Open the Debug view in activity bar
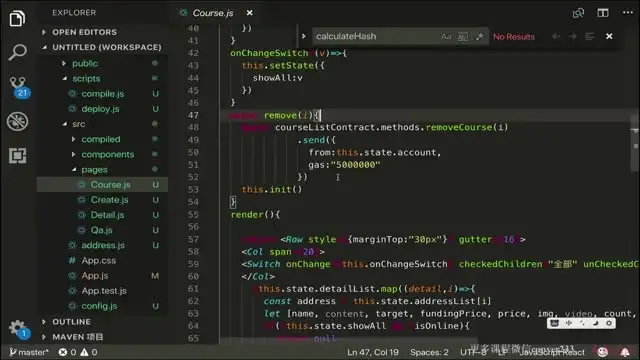640x360 pixels. tap(17, 121)
